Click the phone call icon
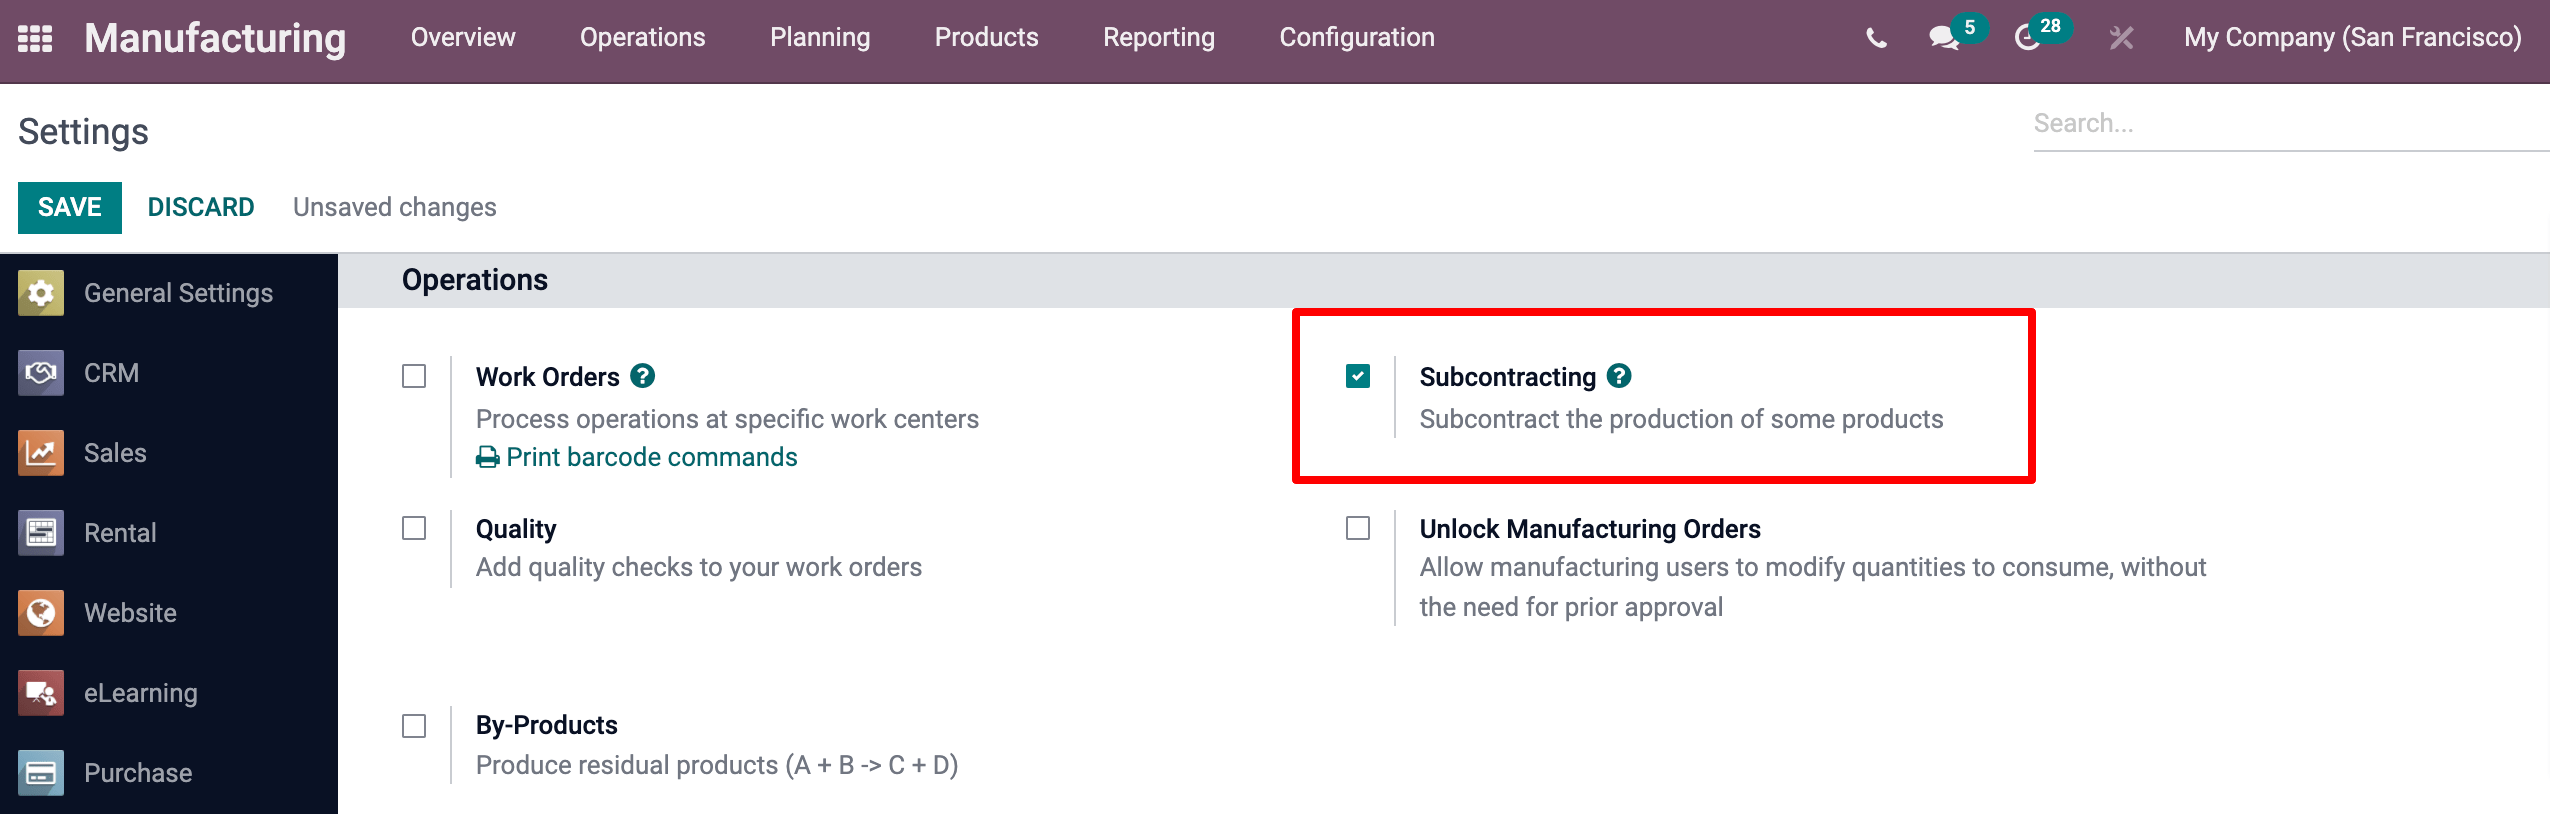 (x=1876, y=38)
